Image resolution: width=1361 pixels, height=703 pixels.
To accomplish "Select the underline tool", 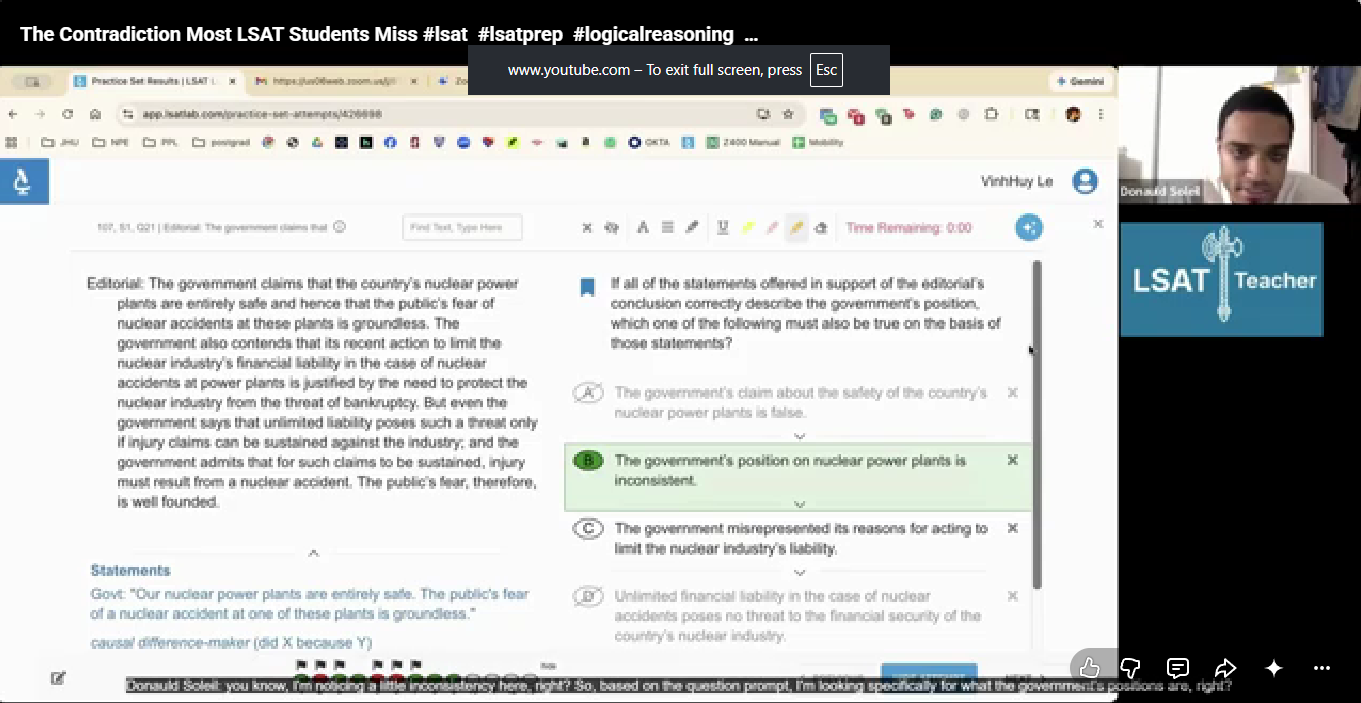I will coord(722,228).
